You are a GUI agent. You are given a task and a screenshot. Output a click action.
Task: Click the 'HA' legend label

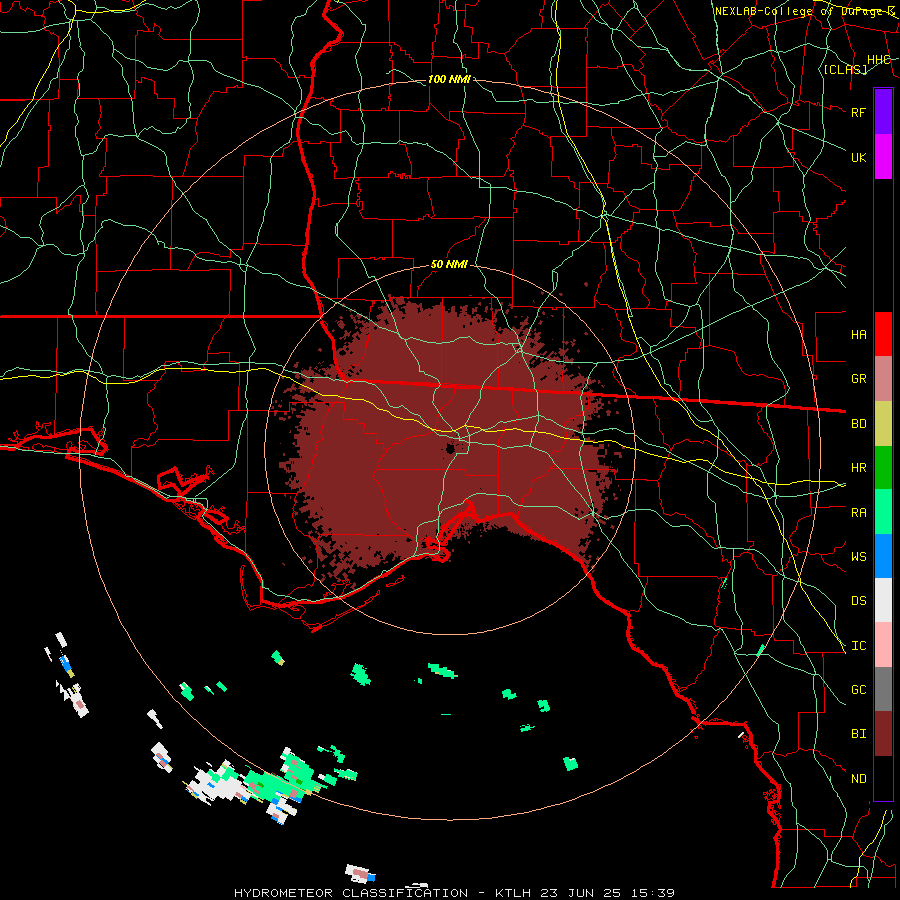858,335
